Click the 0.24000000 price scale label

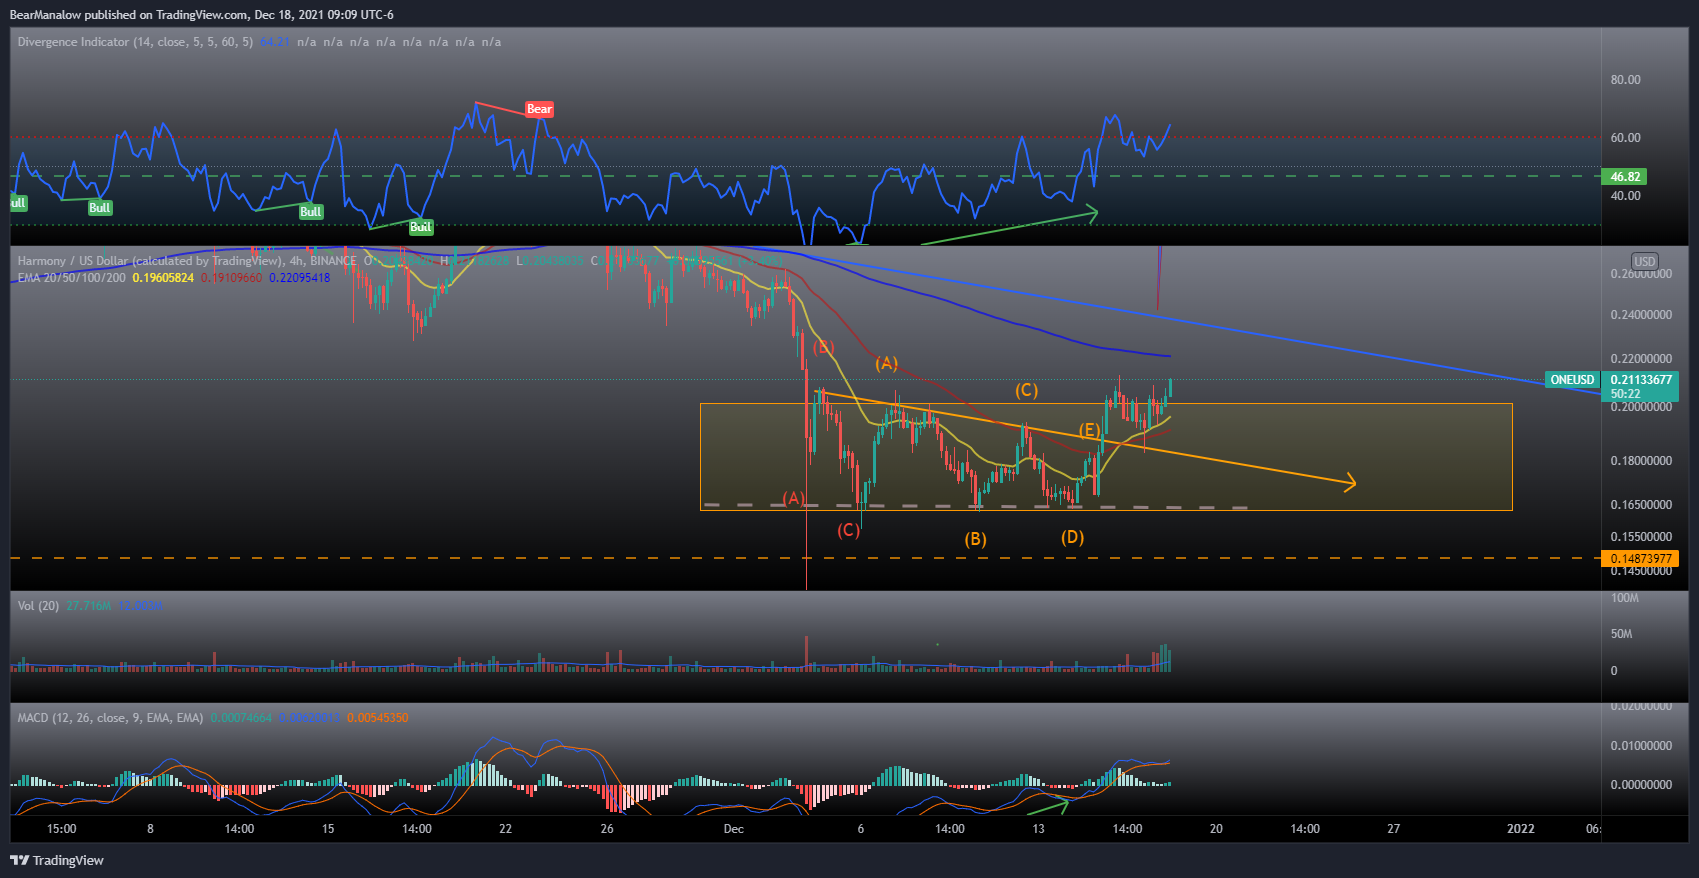[1641, 315]
